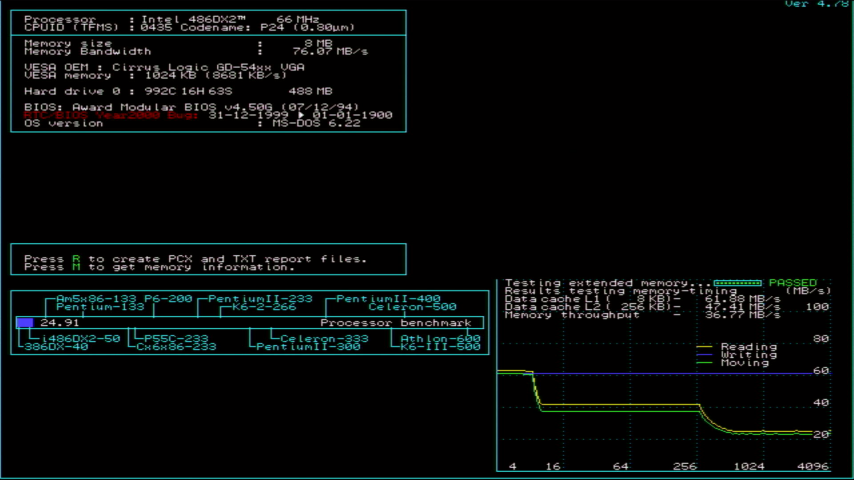The height and width of the screenshot is (480, 854).
Task: Select the Athlon-600 benchmark marker
Action: (441, 339)
